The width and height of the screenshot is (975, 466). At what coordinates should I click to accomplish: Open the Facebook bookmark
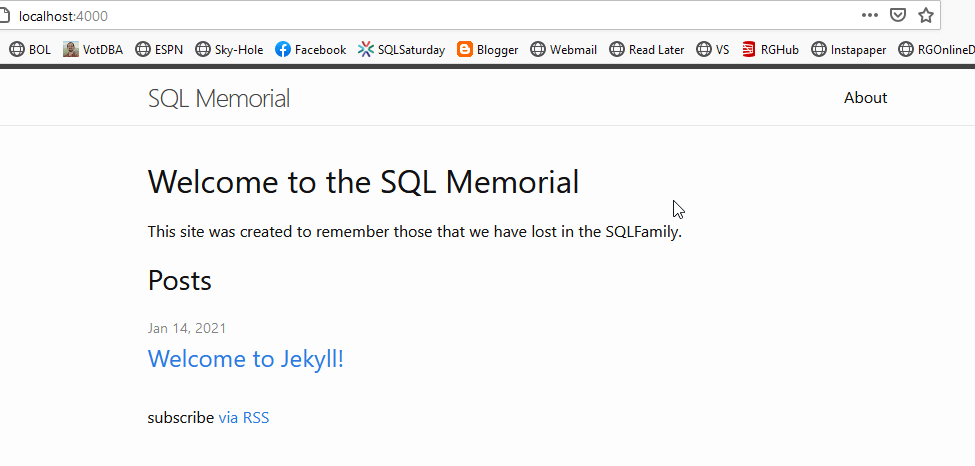(x=310, y=49)
